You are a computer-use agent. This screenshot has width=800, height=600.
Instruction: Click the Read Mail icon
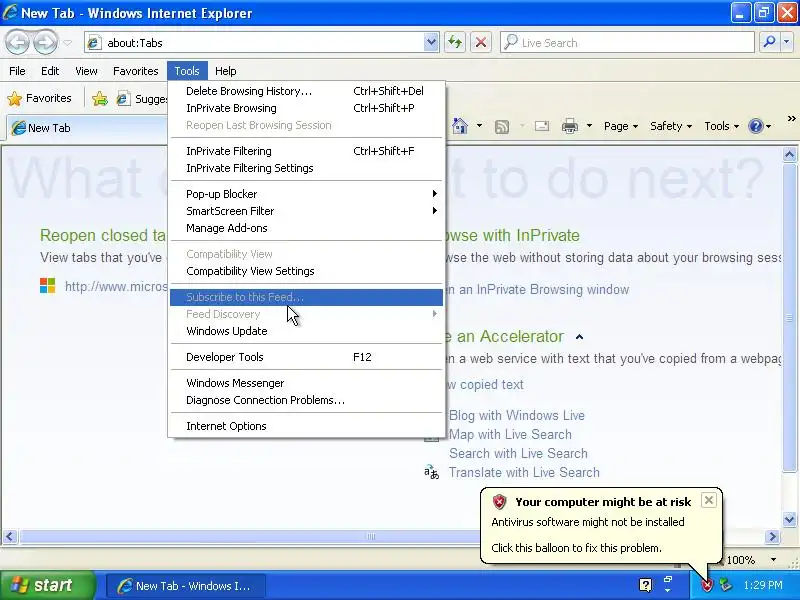pos(542,126)
